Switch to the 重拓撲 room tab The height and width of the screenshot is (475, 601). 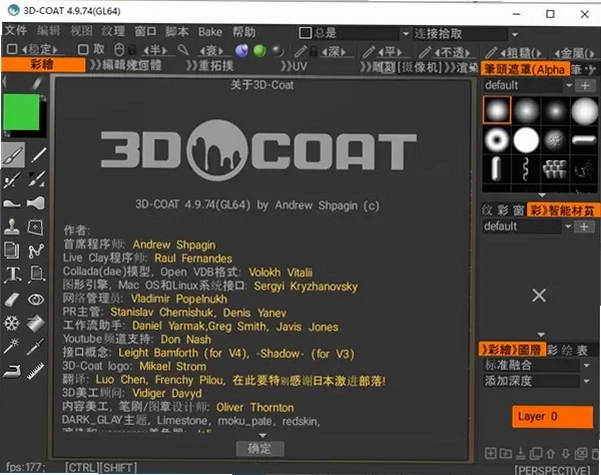point(210,66)
